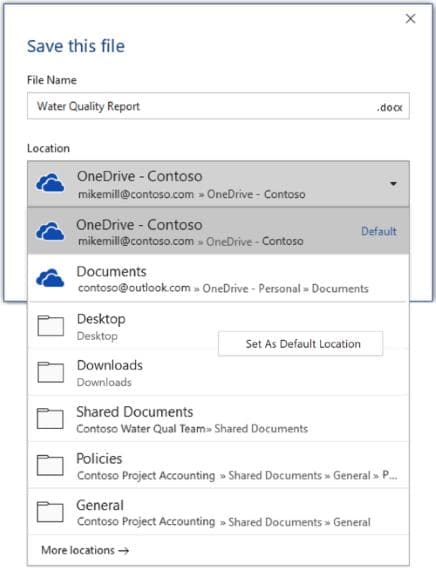Open the Location dropdown arrow
The width and height of the screenshot is (436, 572).
tap(393, 183)
